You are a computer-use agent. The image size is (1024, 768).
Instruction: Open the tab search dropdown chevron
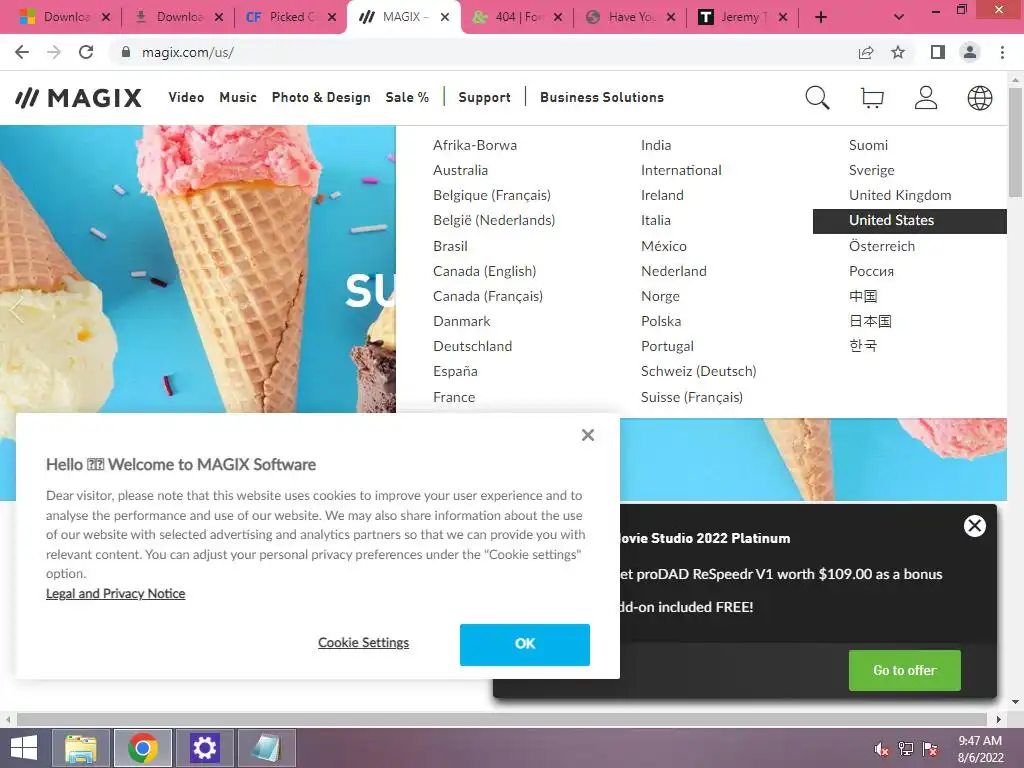click(899, 17)
